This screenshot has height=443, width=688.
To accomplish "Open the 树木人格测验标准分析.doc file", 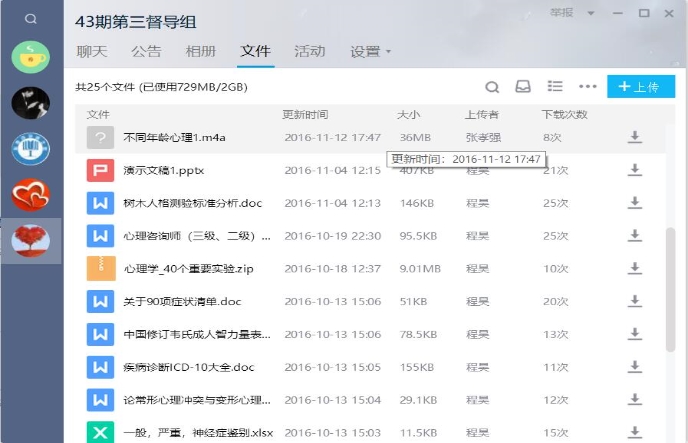I will [x=192, y=203].
